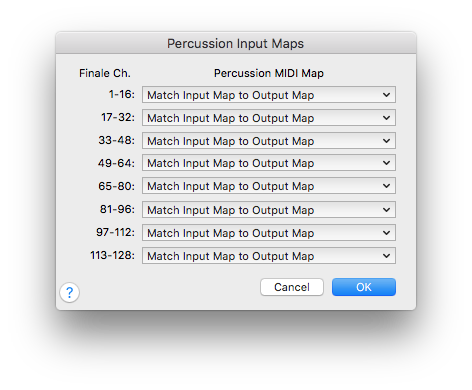The height and width of the screenshot is (390, 472).
Task: Click the chevron arrow for channels 33-48
Action: pyautogui.click(x=386, y=141)
